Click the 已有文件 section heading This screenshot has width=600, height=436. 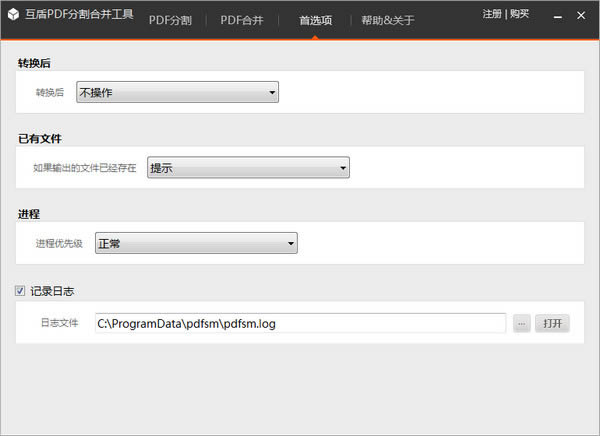40,139
